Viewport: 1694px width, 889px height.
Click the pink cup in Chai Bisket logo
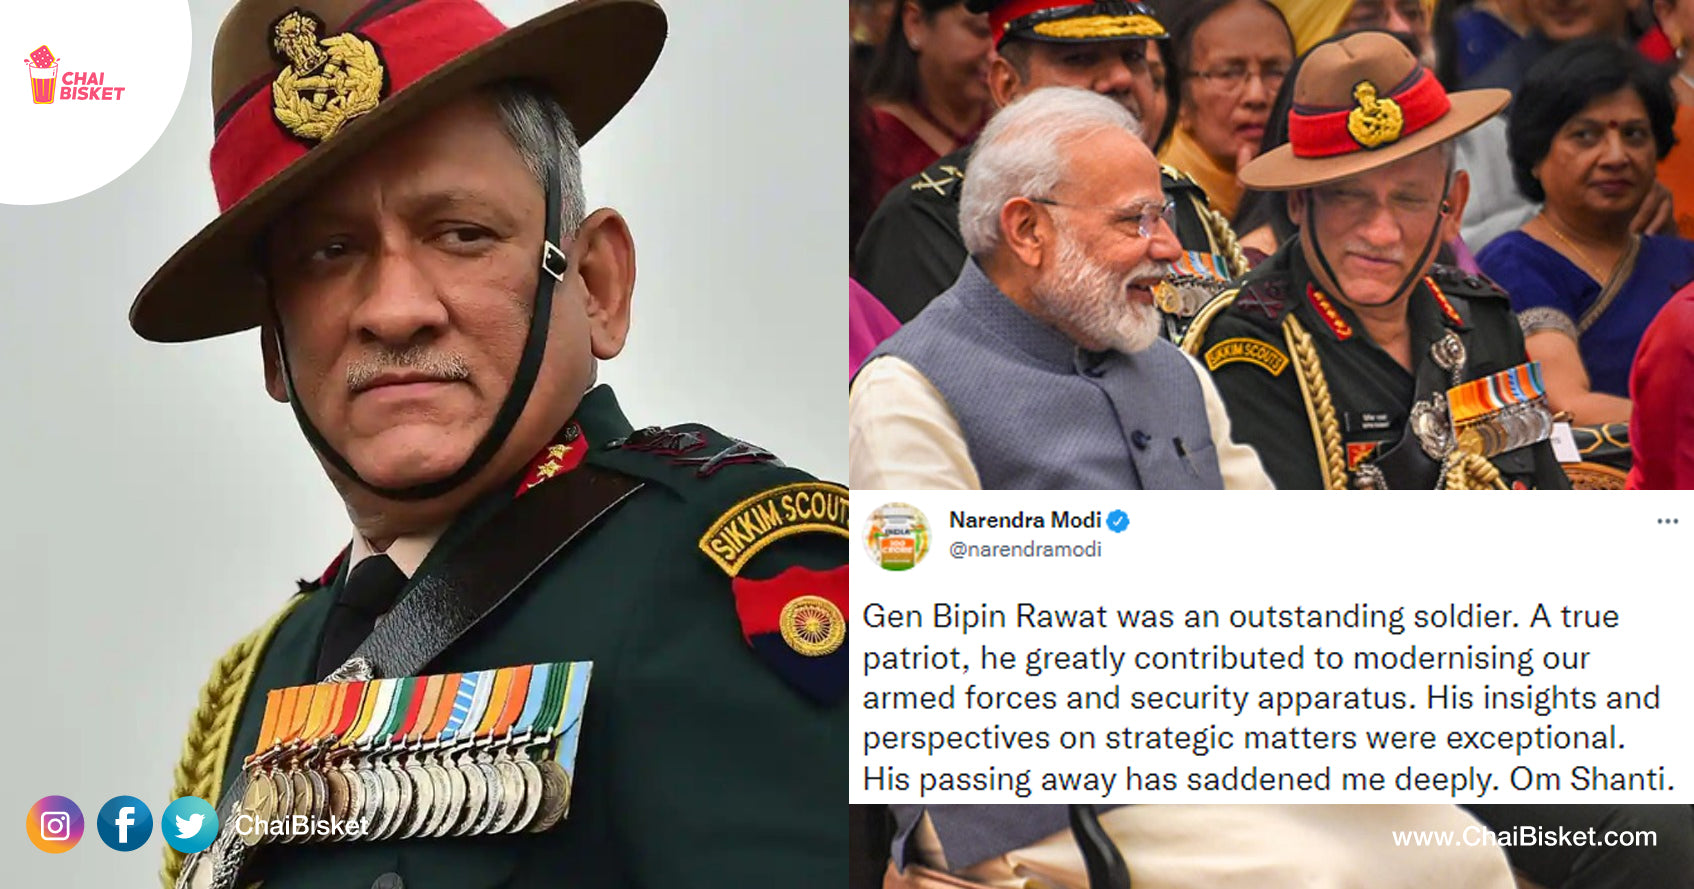coord(42,75)
